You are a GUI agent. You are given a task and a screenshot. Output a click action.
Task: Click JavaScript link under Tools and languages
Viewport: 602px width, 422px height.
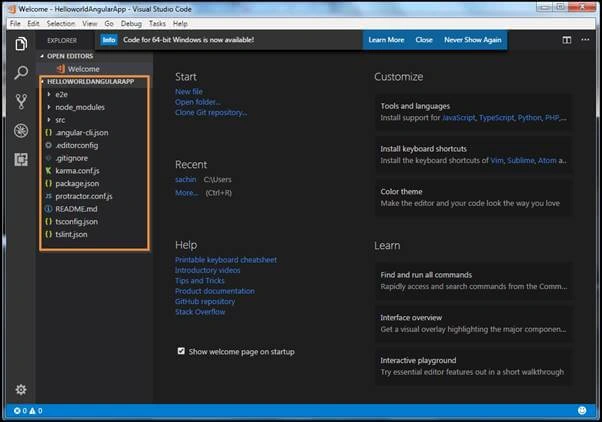pos(458,117)
